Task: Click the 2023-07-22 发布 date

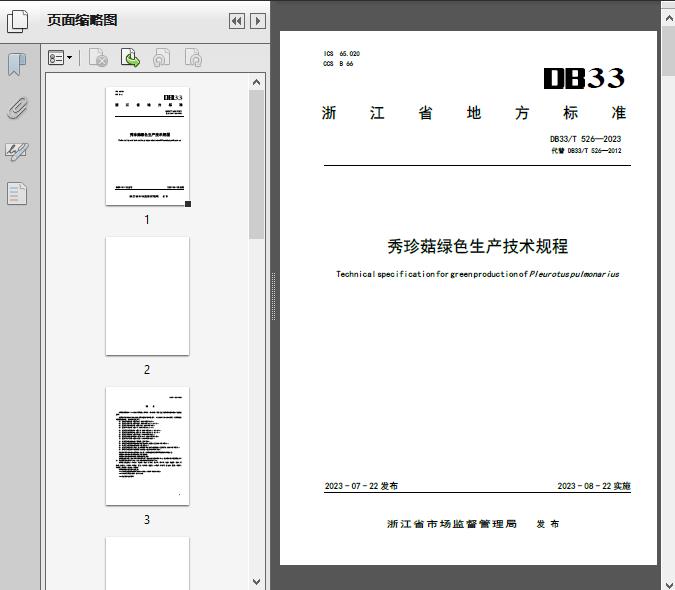Action: tap(362, 486)
